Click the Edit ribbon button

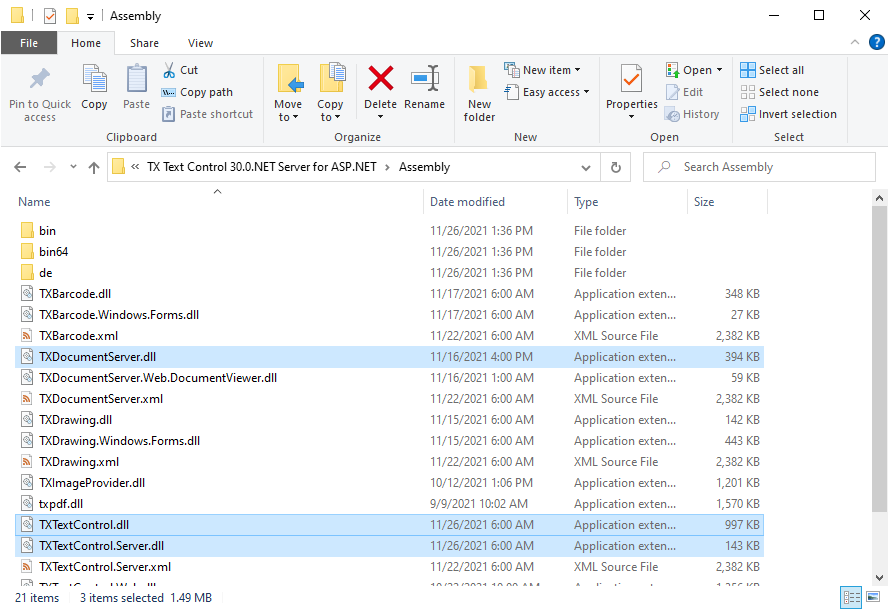click(684, 92)
